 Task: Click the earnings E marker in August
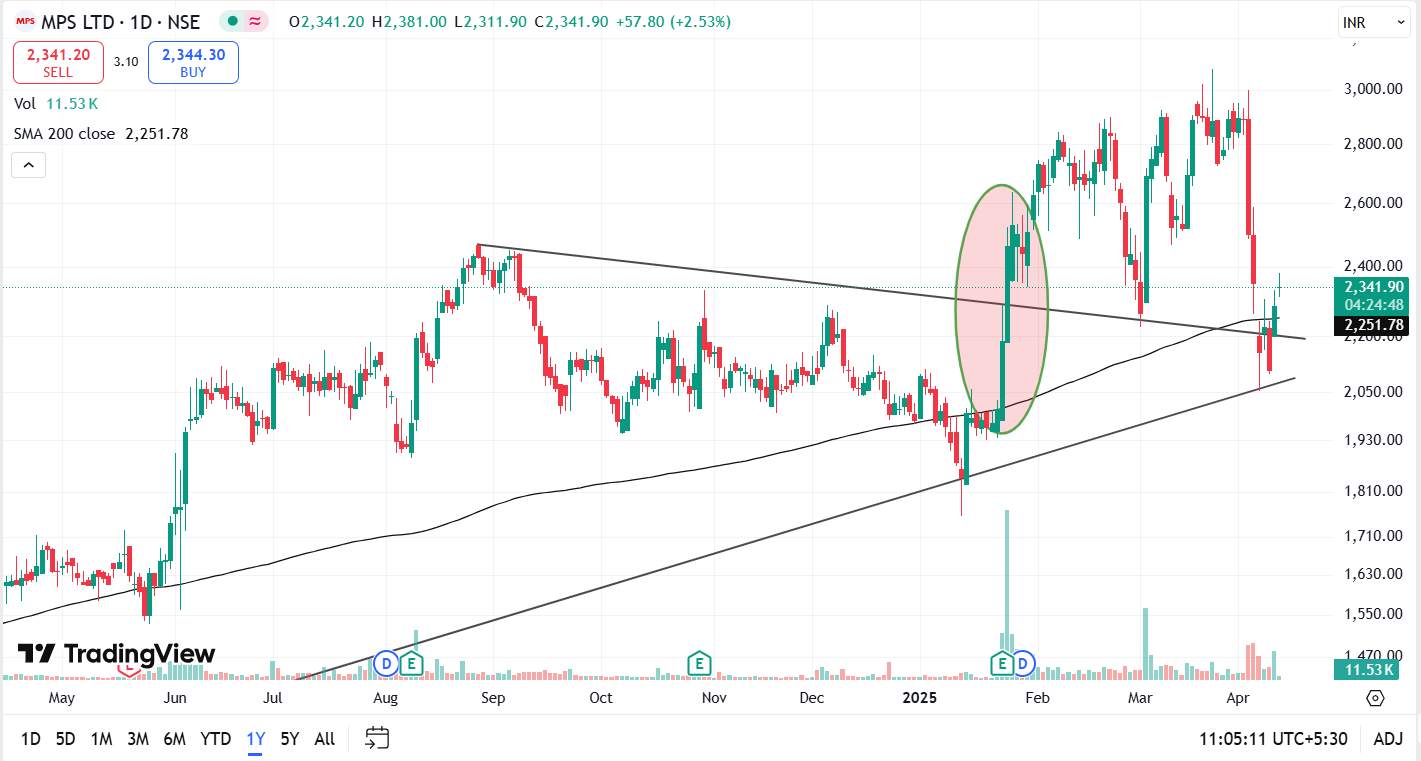(411, 663)
